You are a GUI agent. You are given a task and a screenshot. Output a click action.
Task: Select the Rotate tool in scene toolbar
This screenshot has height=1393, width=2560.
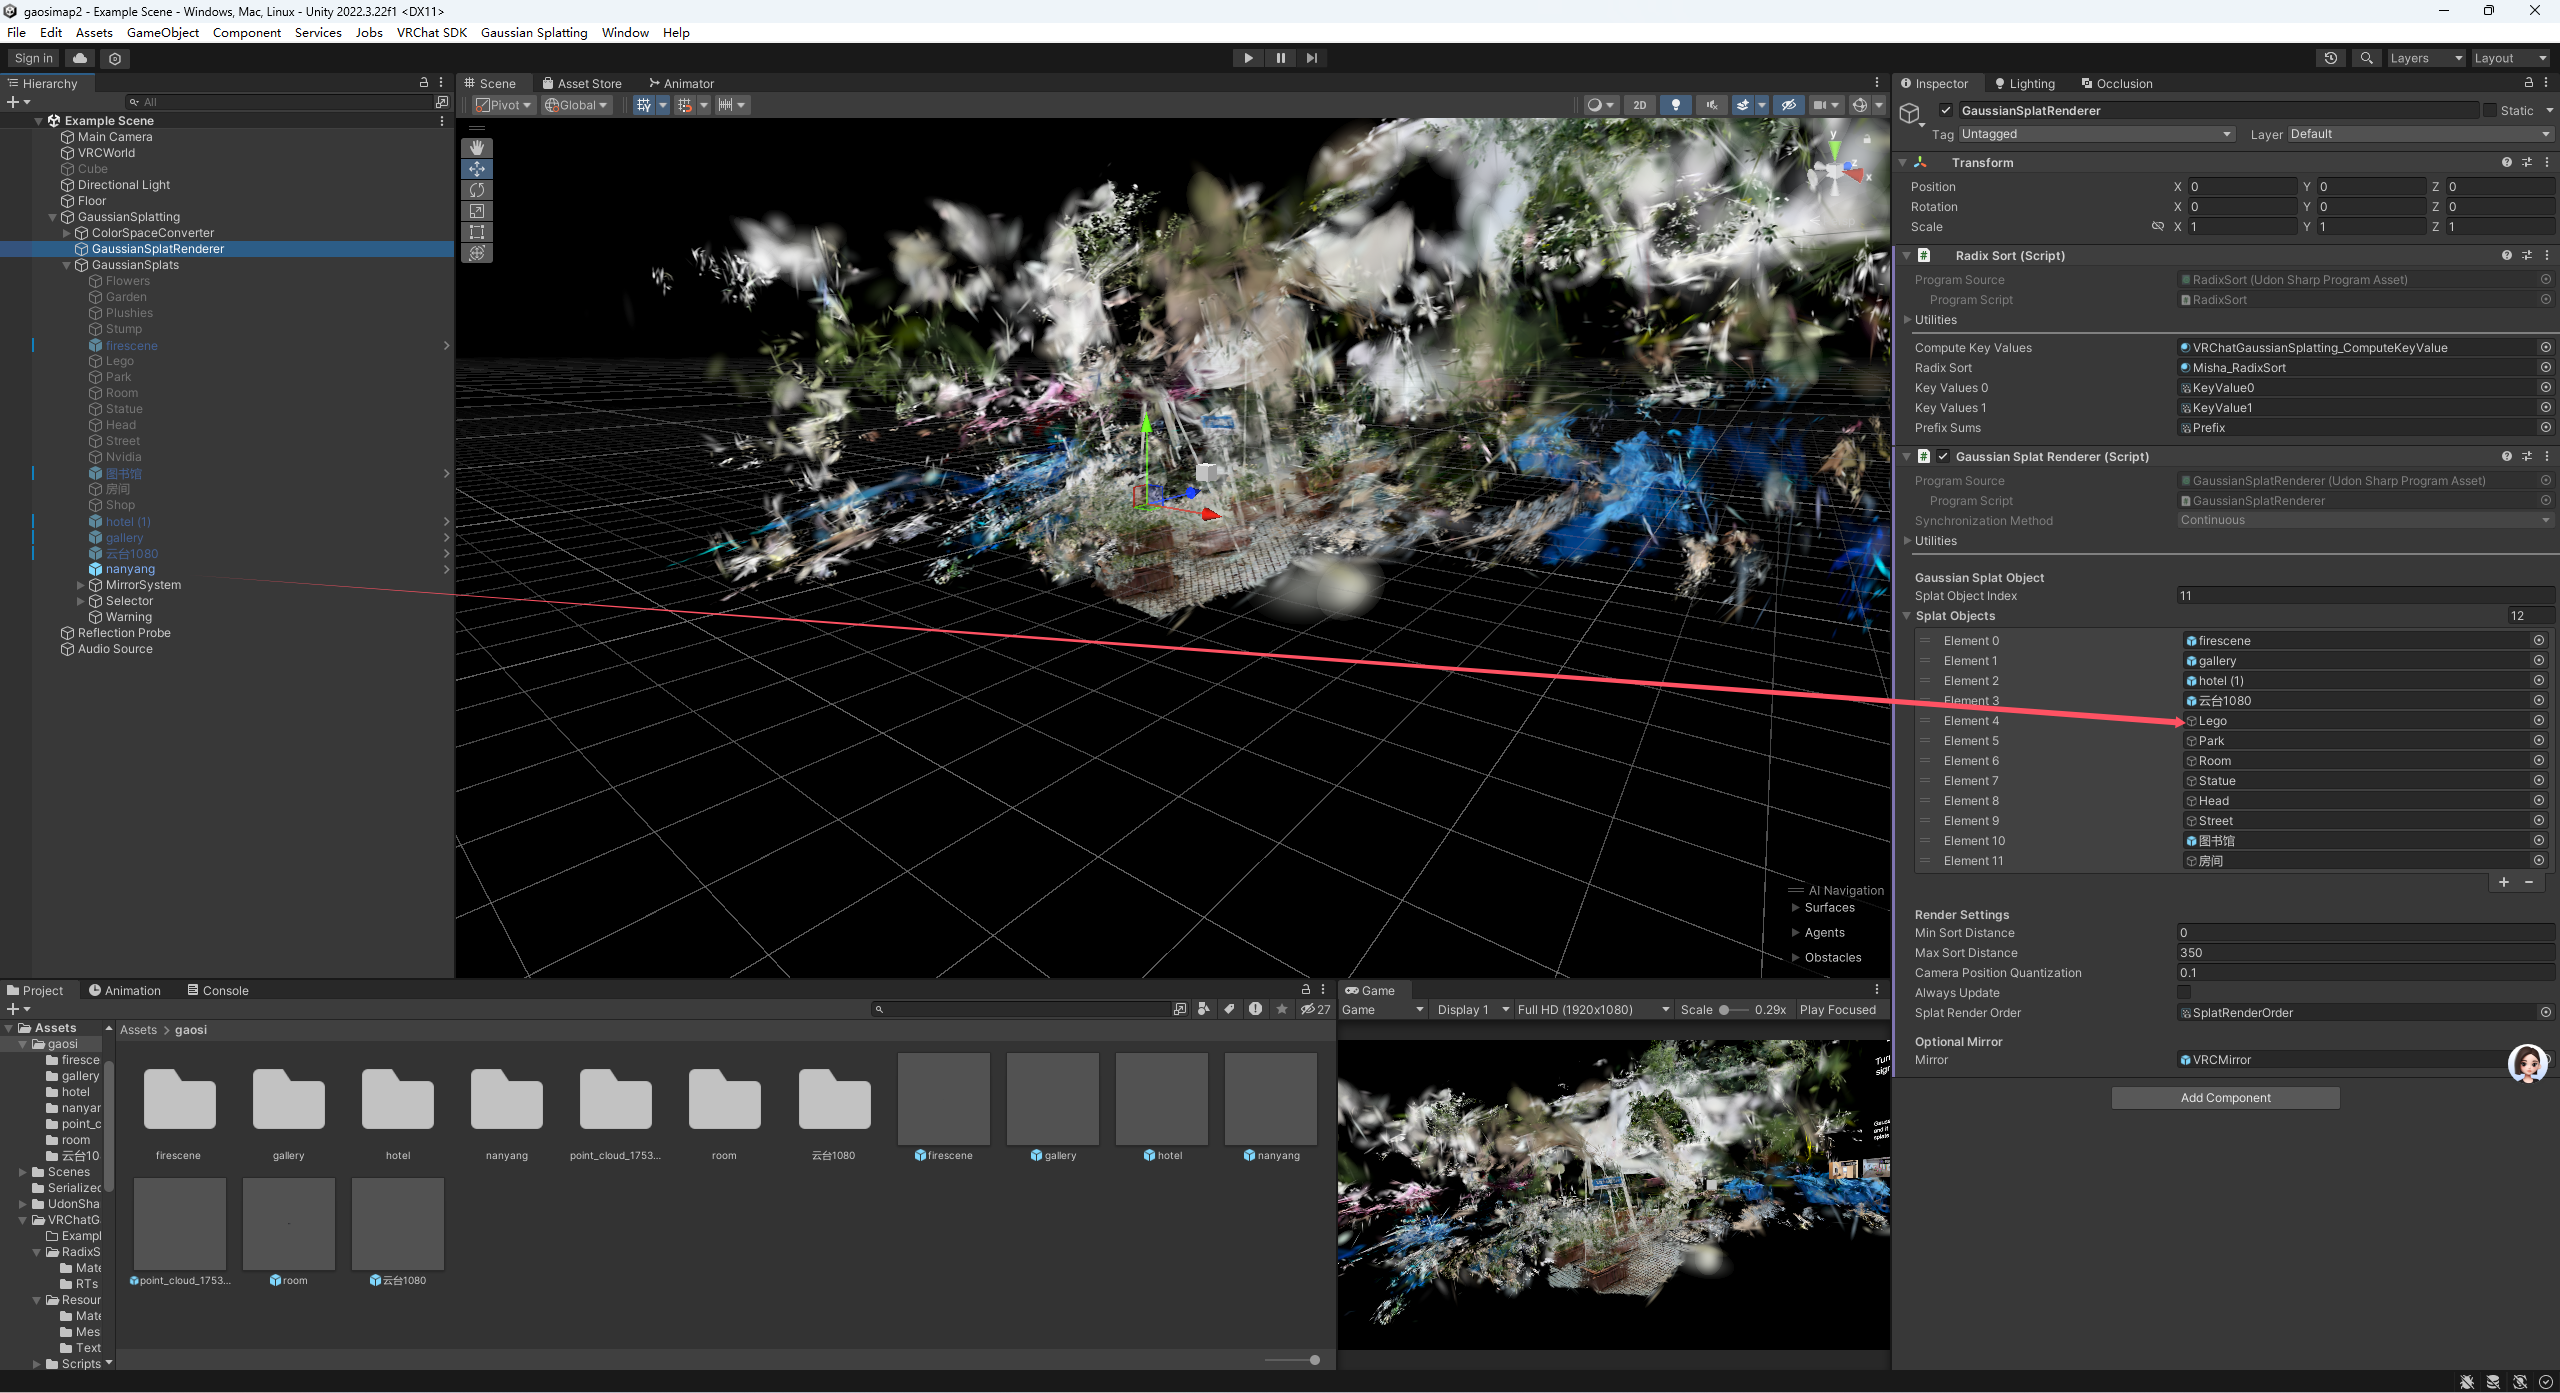(x=477, y=190)
